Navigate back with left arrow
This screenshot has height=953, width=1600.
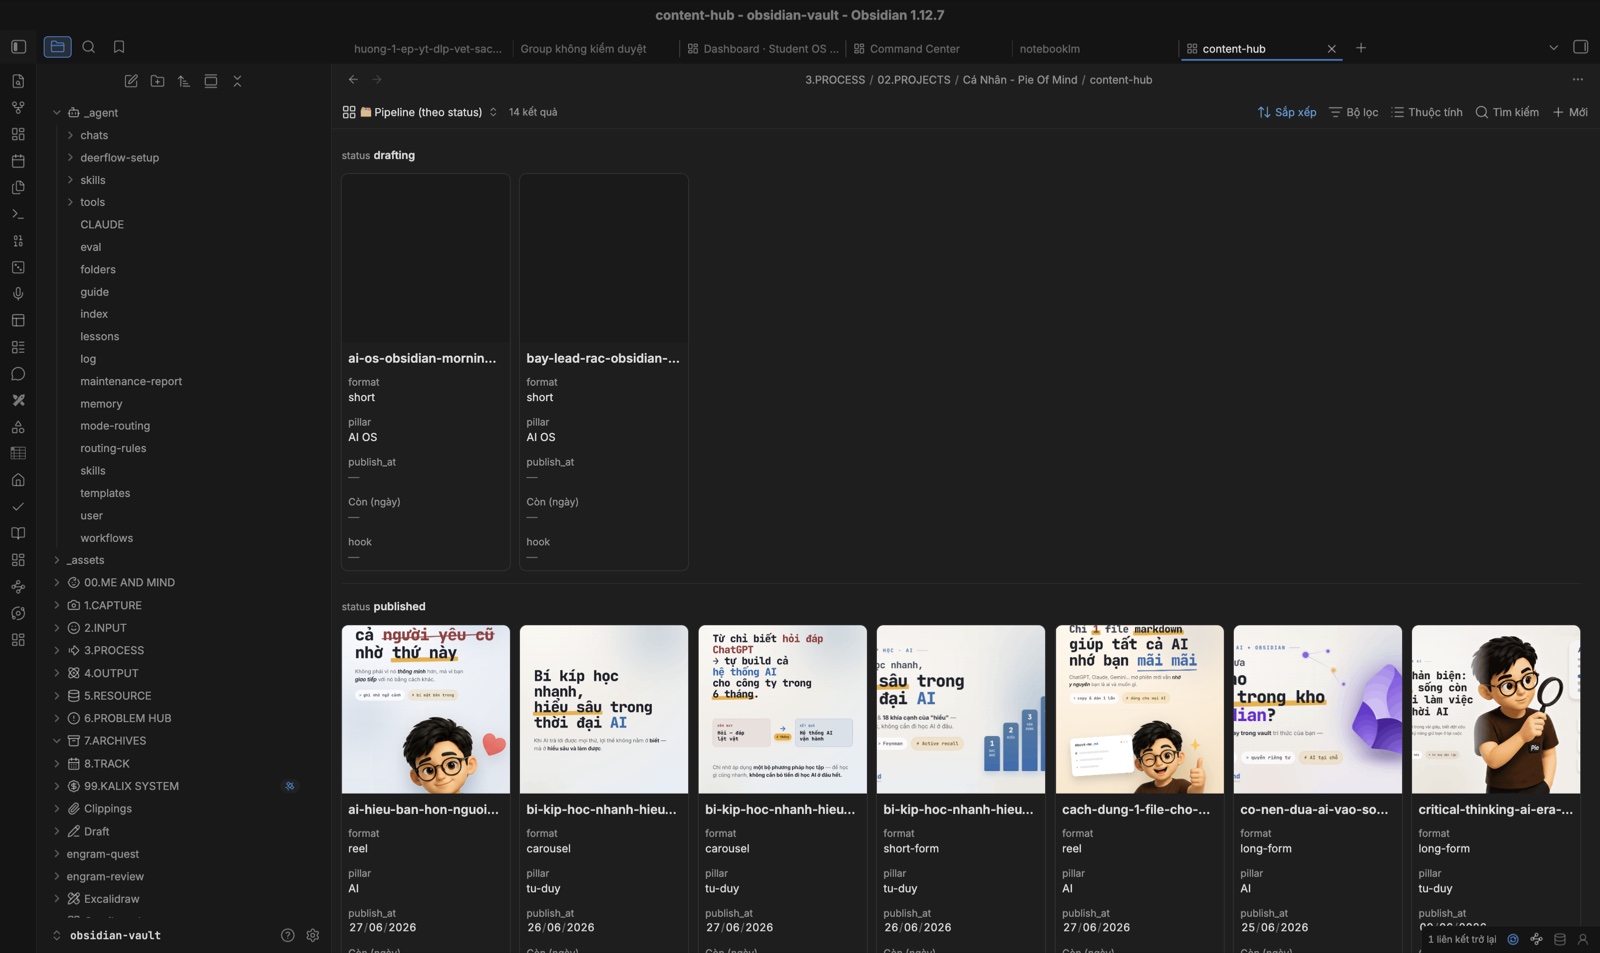coord(353,79)
